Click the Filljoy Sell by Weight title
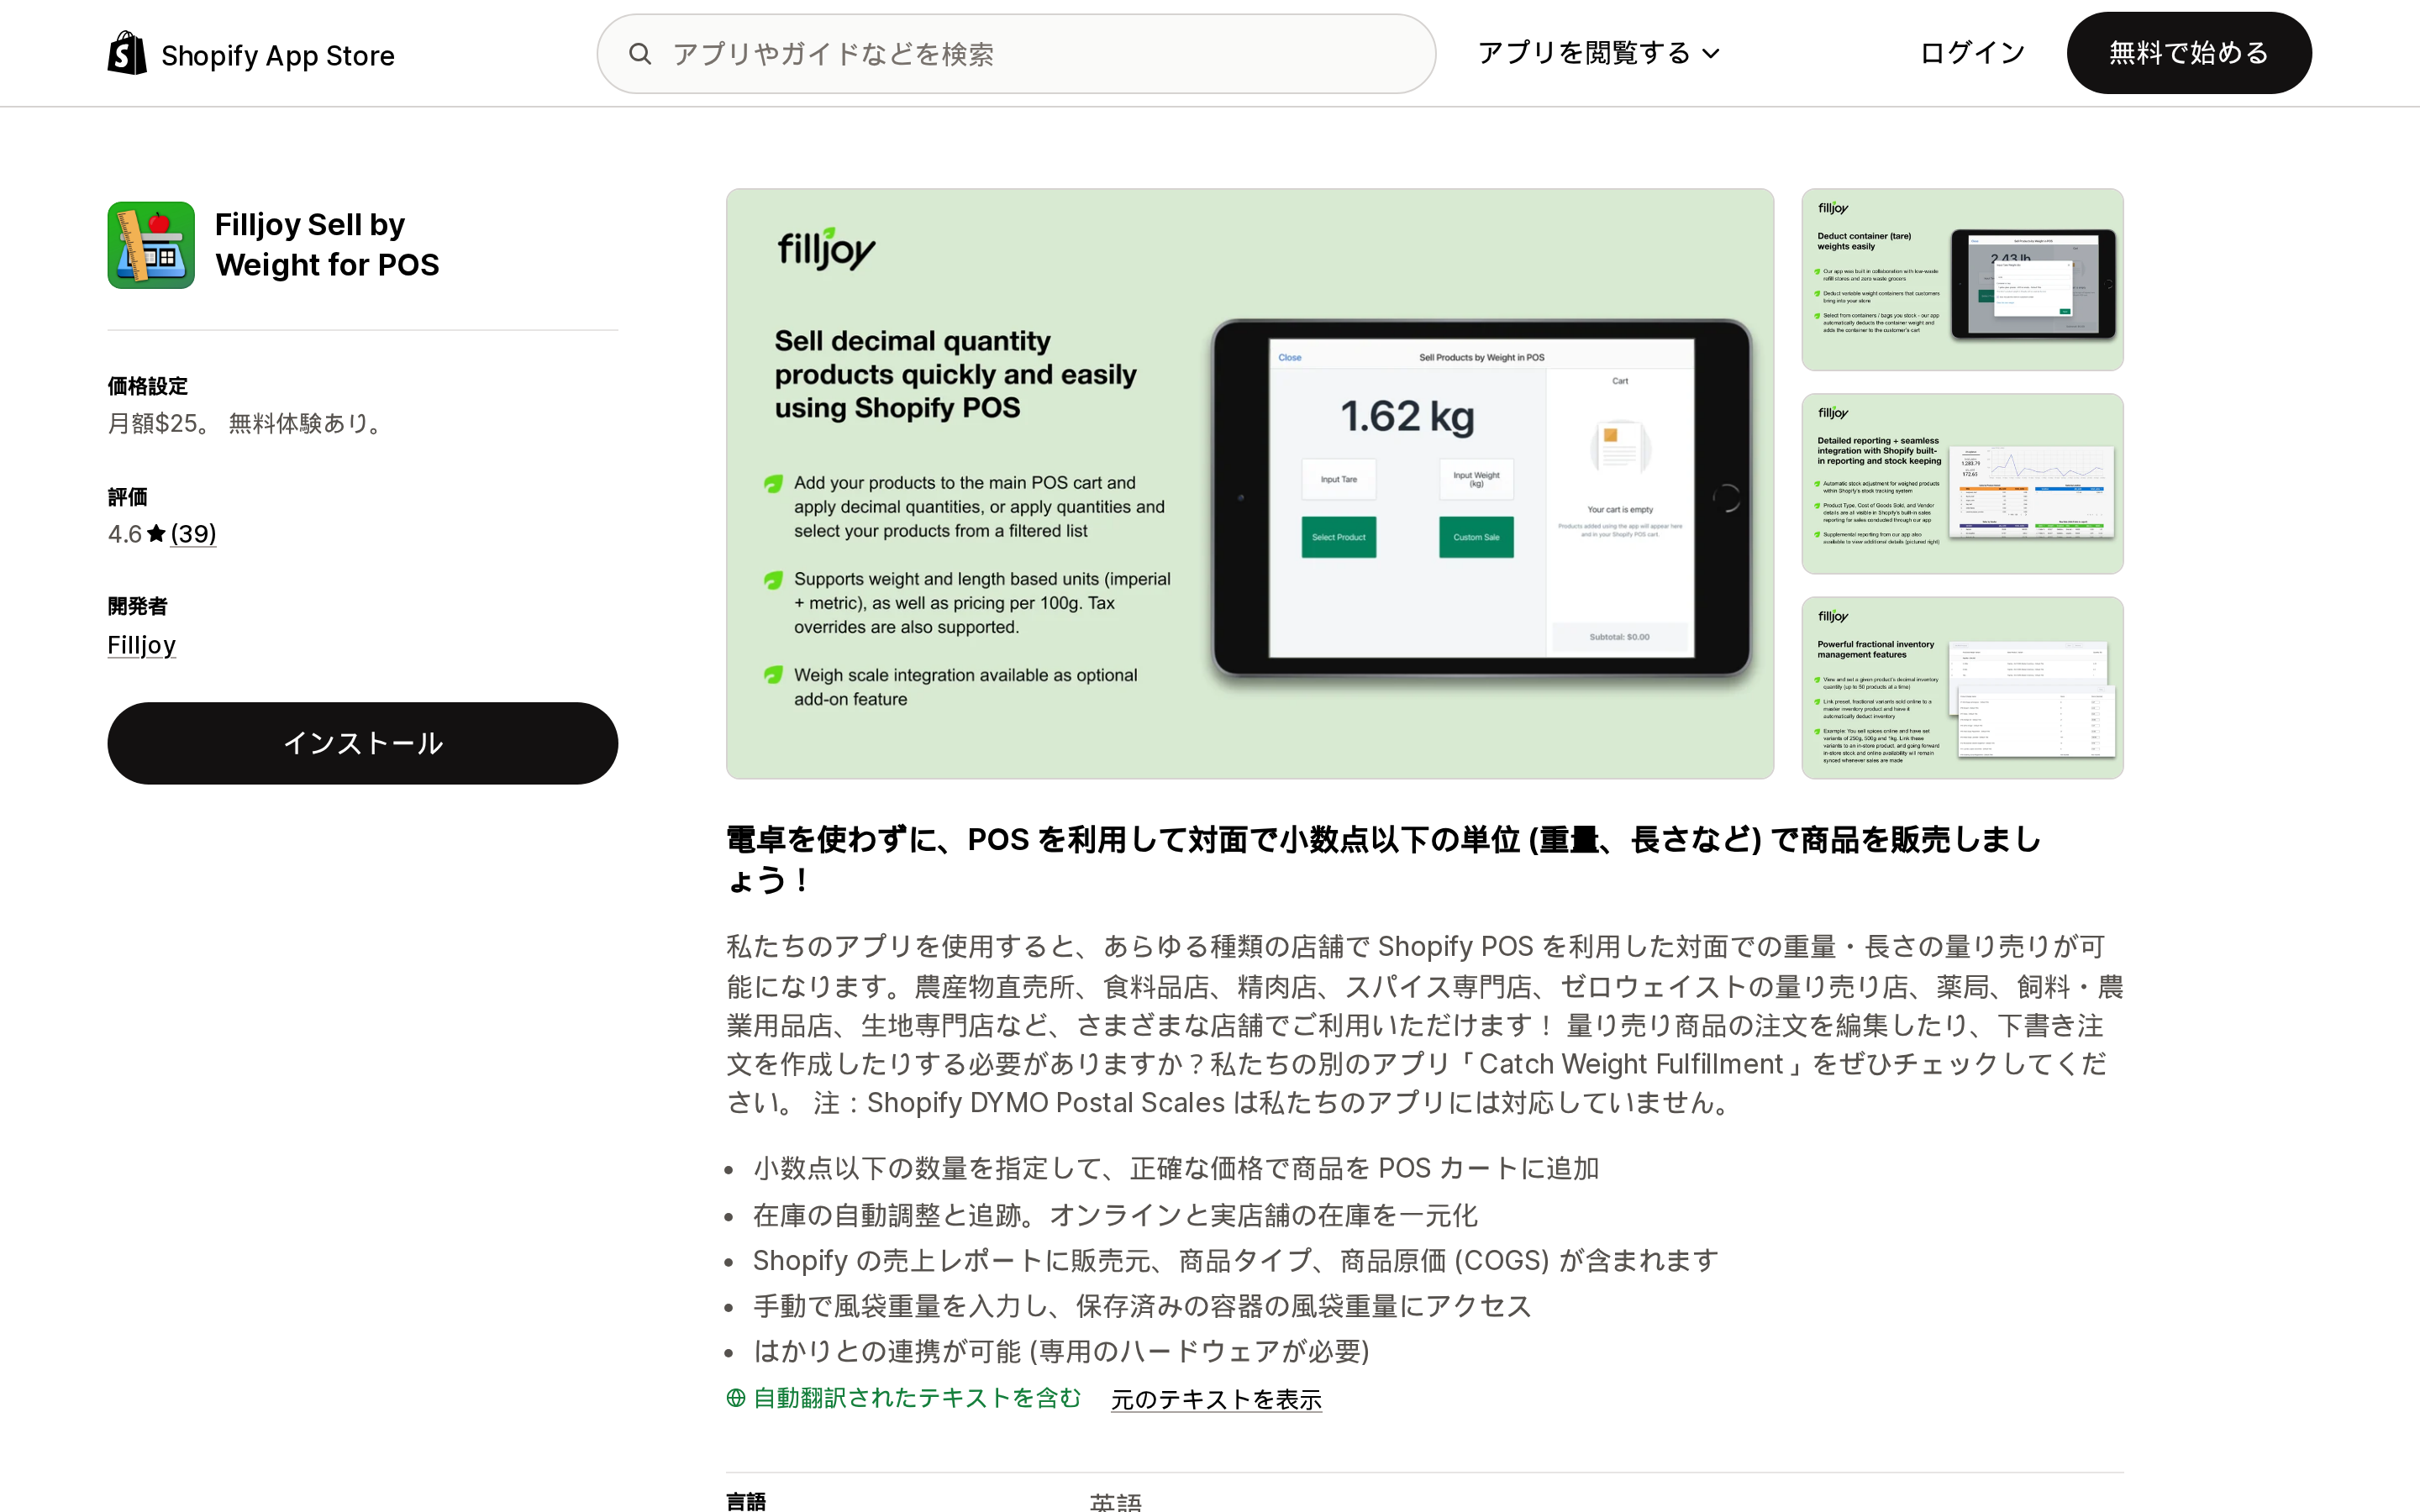Viewport: 2420px width, 1512px height. [327, 245]
